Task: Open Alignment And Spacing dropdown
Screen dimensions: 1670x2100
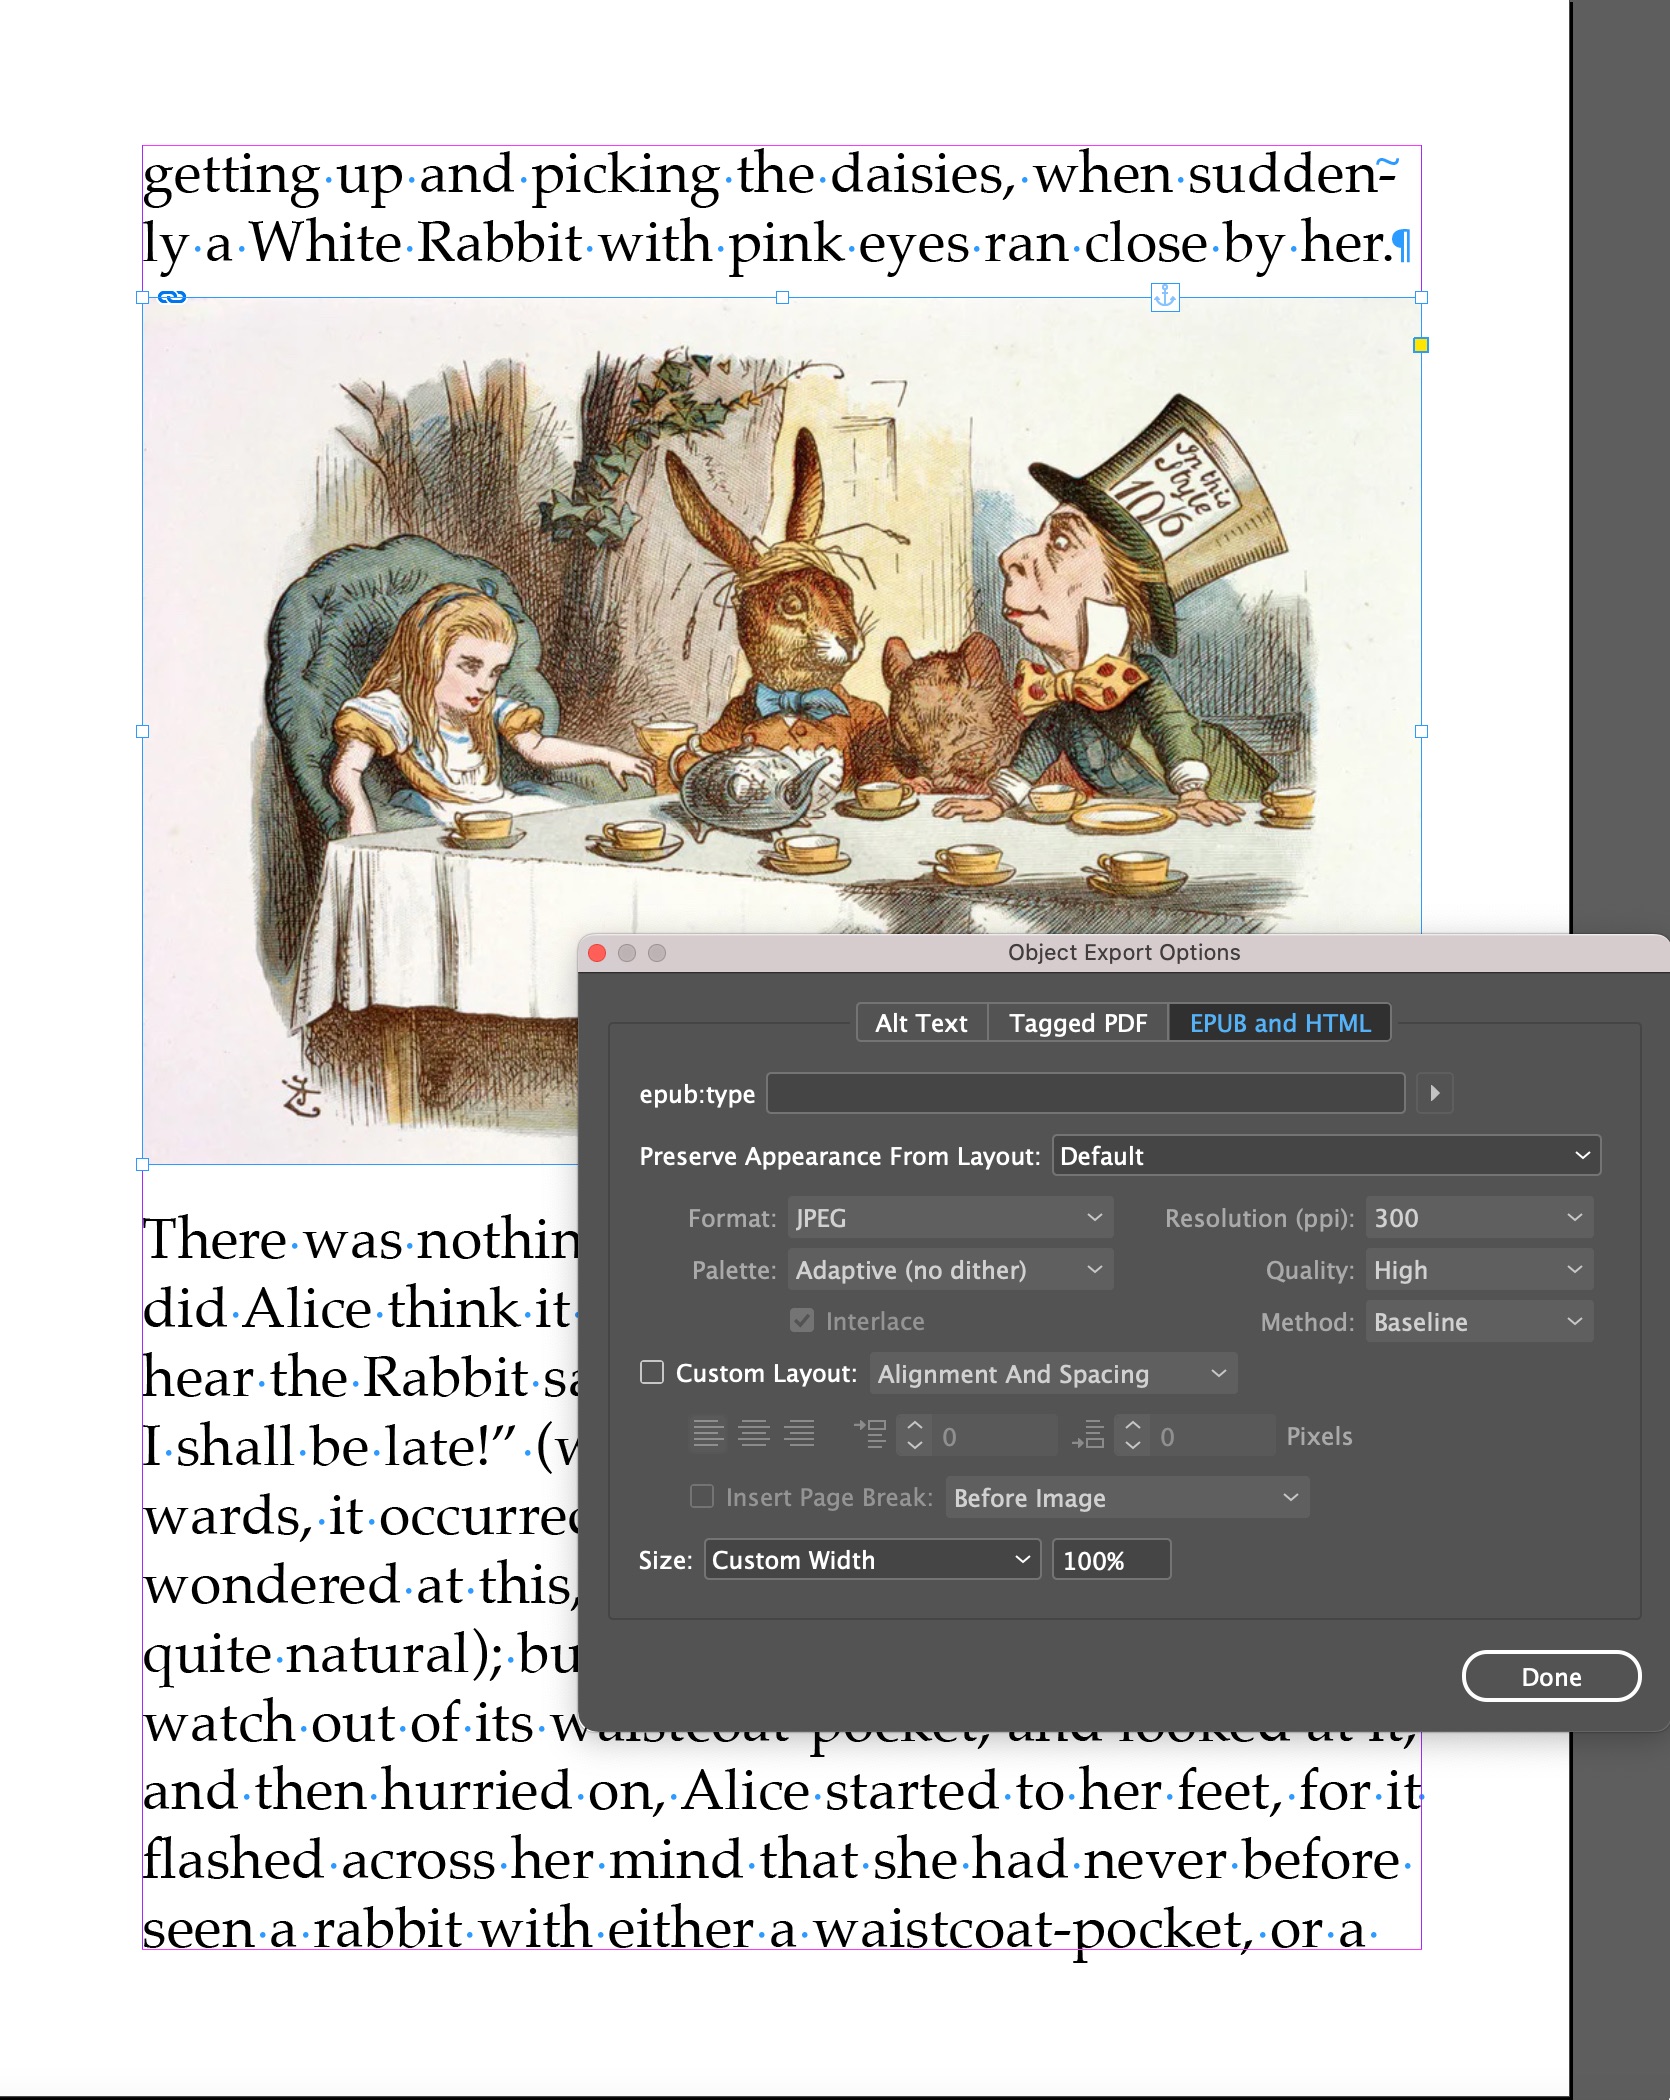Action: (1053, 1373)
